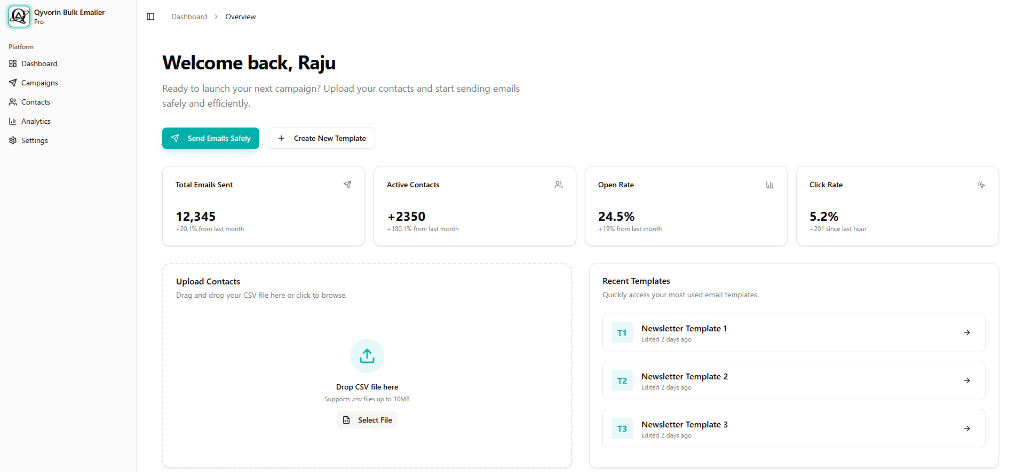This screenshot has width=1024, height=472.
Task: Click the paper plane icon in Send Emails Safely
Action: coord(175,138)
